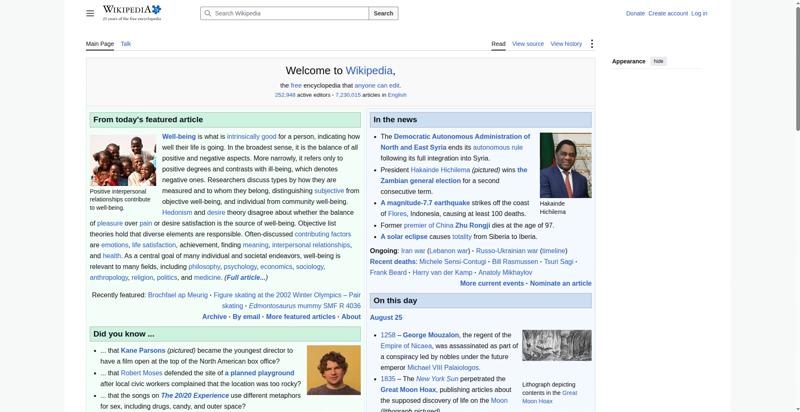Click 'Nominate an article' link
This screenshot has width=800, height=412.
click(x=561, y=284)
